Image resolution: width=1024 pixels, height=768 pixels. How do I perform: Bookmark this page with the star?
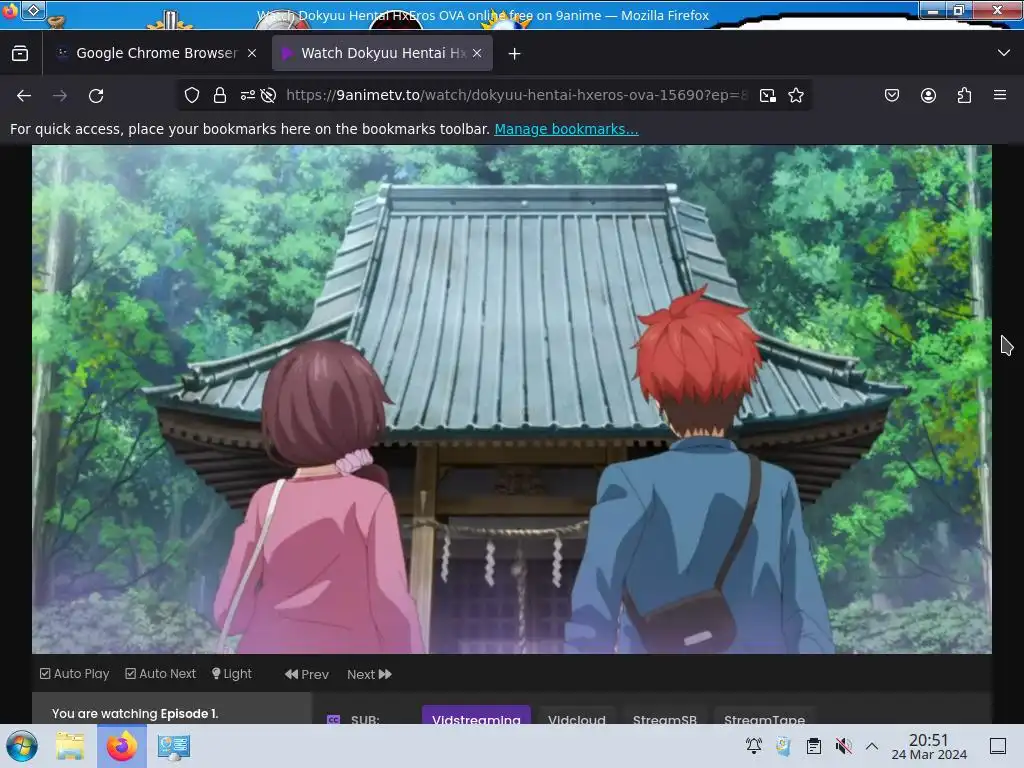click(795, 95)
